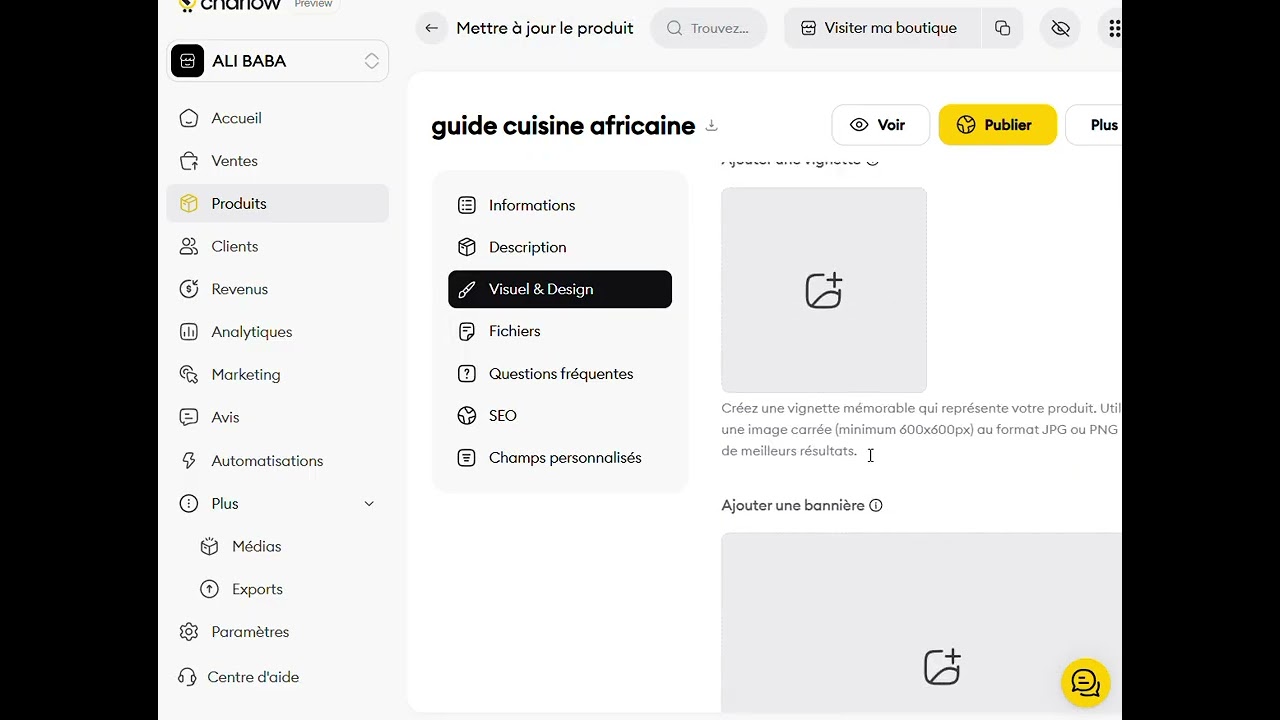Click the Trouvez search field
The height and width of the screenshot is (720, 1280).
pos(709,28)
